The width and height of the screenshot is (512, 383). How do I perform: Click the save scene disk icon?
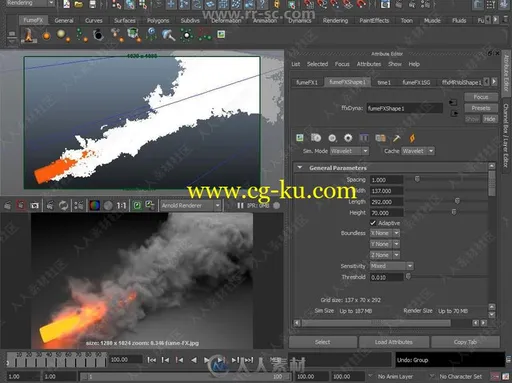coord(92,4)
